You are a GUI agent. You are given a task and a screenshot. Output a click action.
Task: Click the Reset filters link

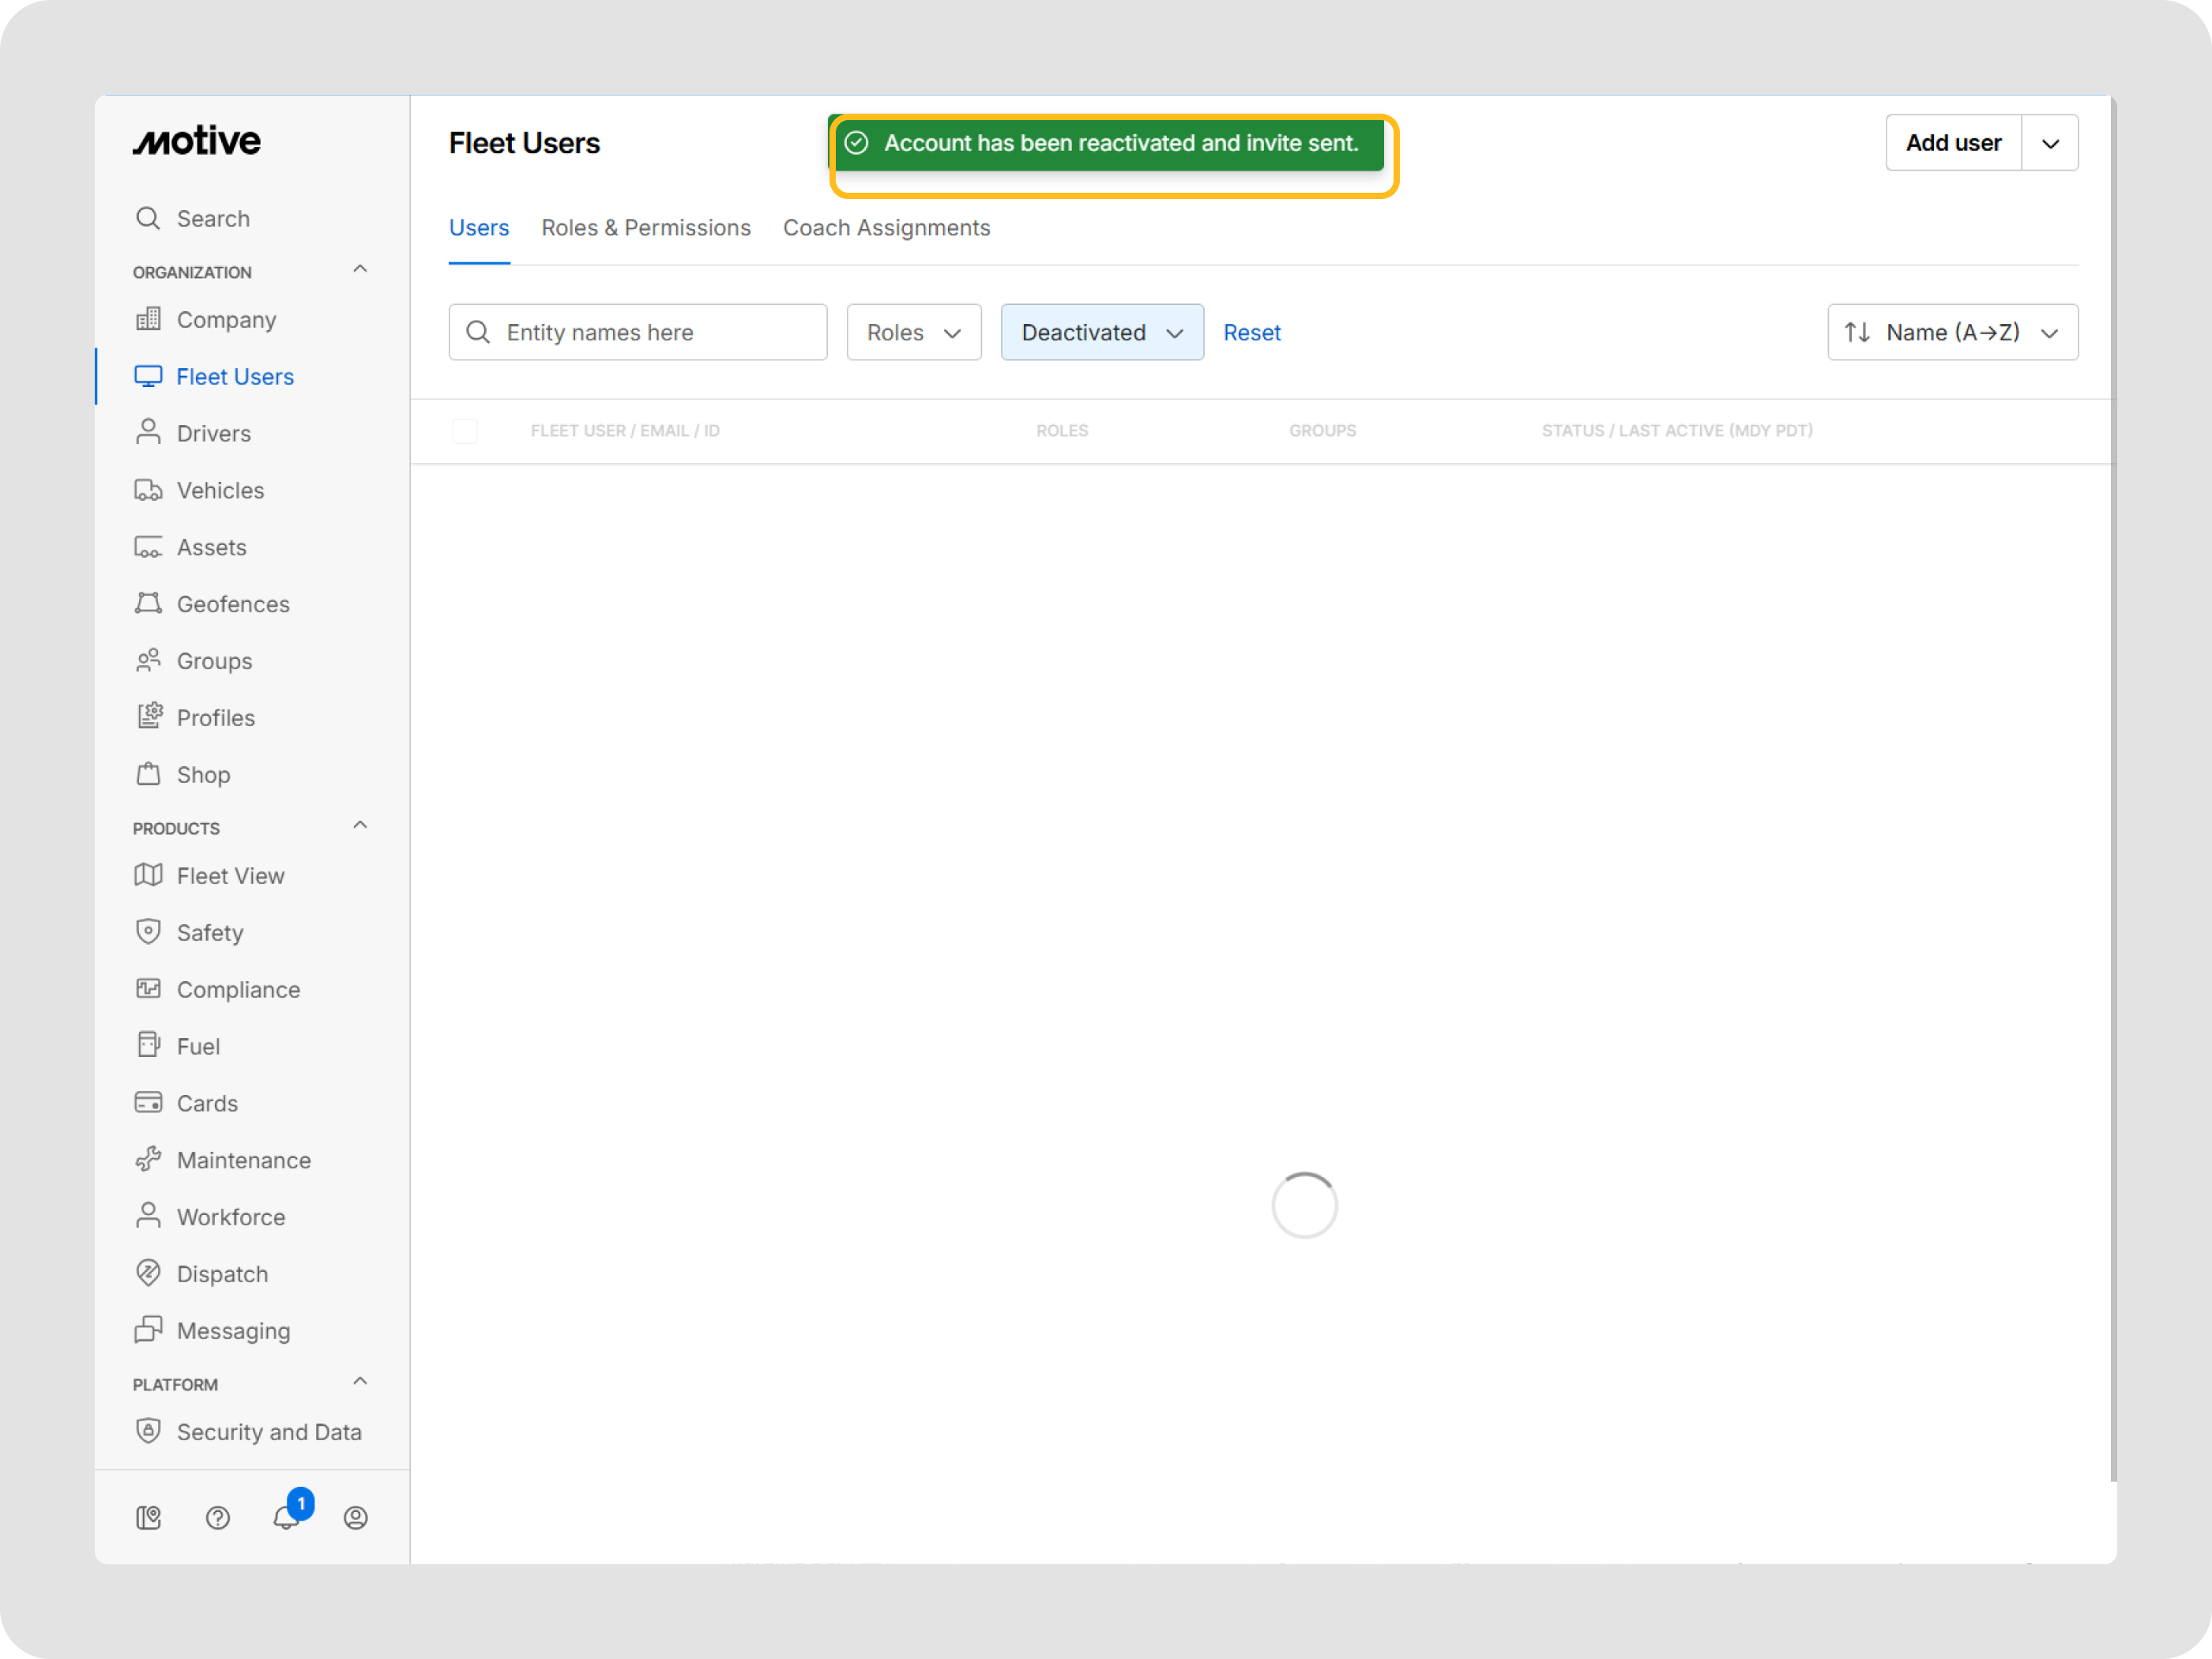coord(1251,332)
